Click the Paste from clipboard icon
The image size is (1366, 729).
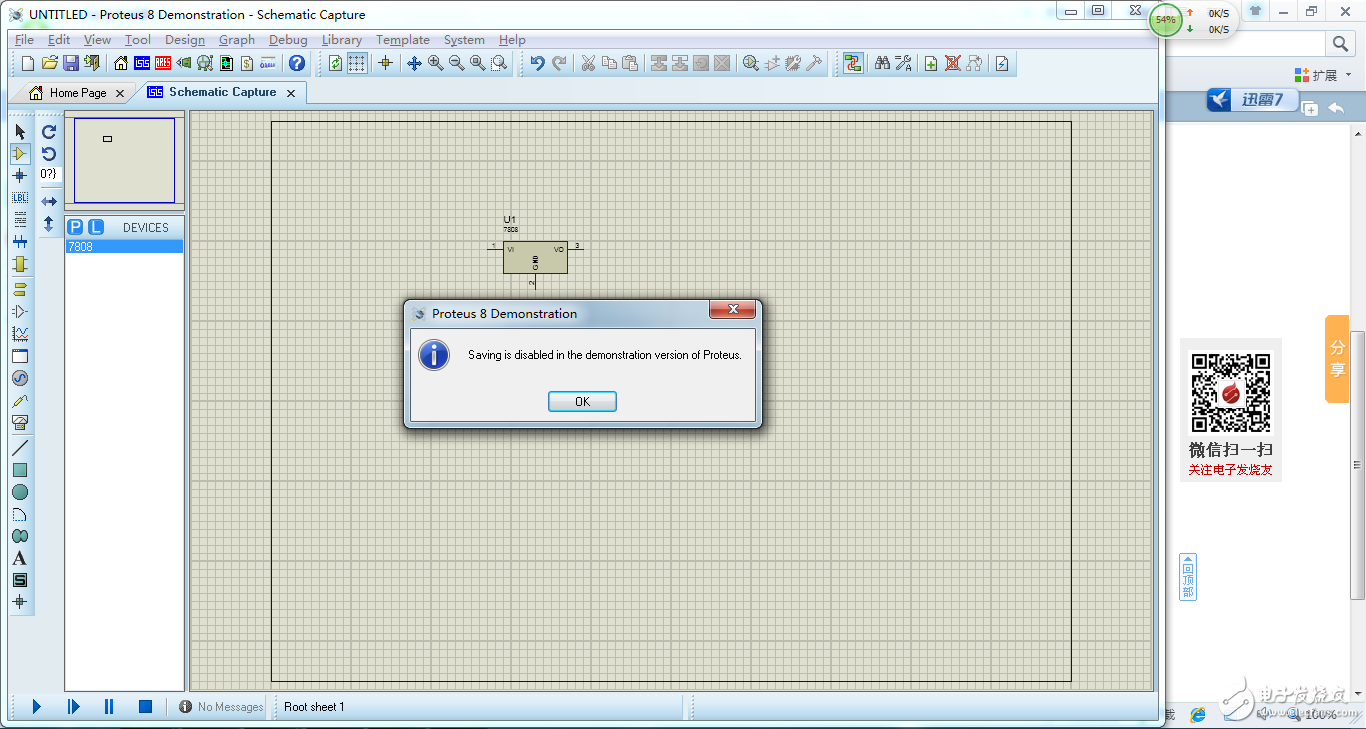click(630, 63)
